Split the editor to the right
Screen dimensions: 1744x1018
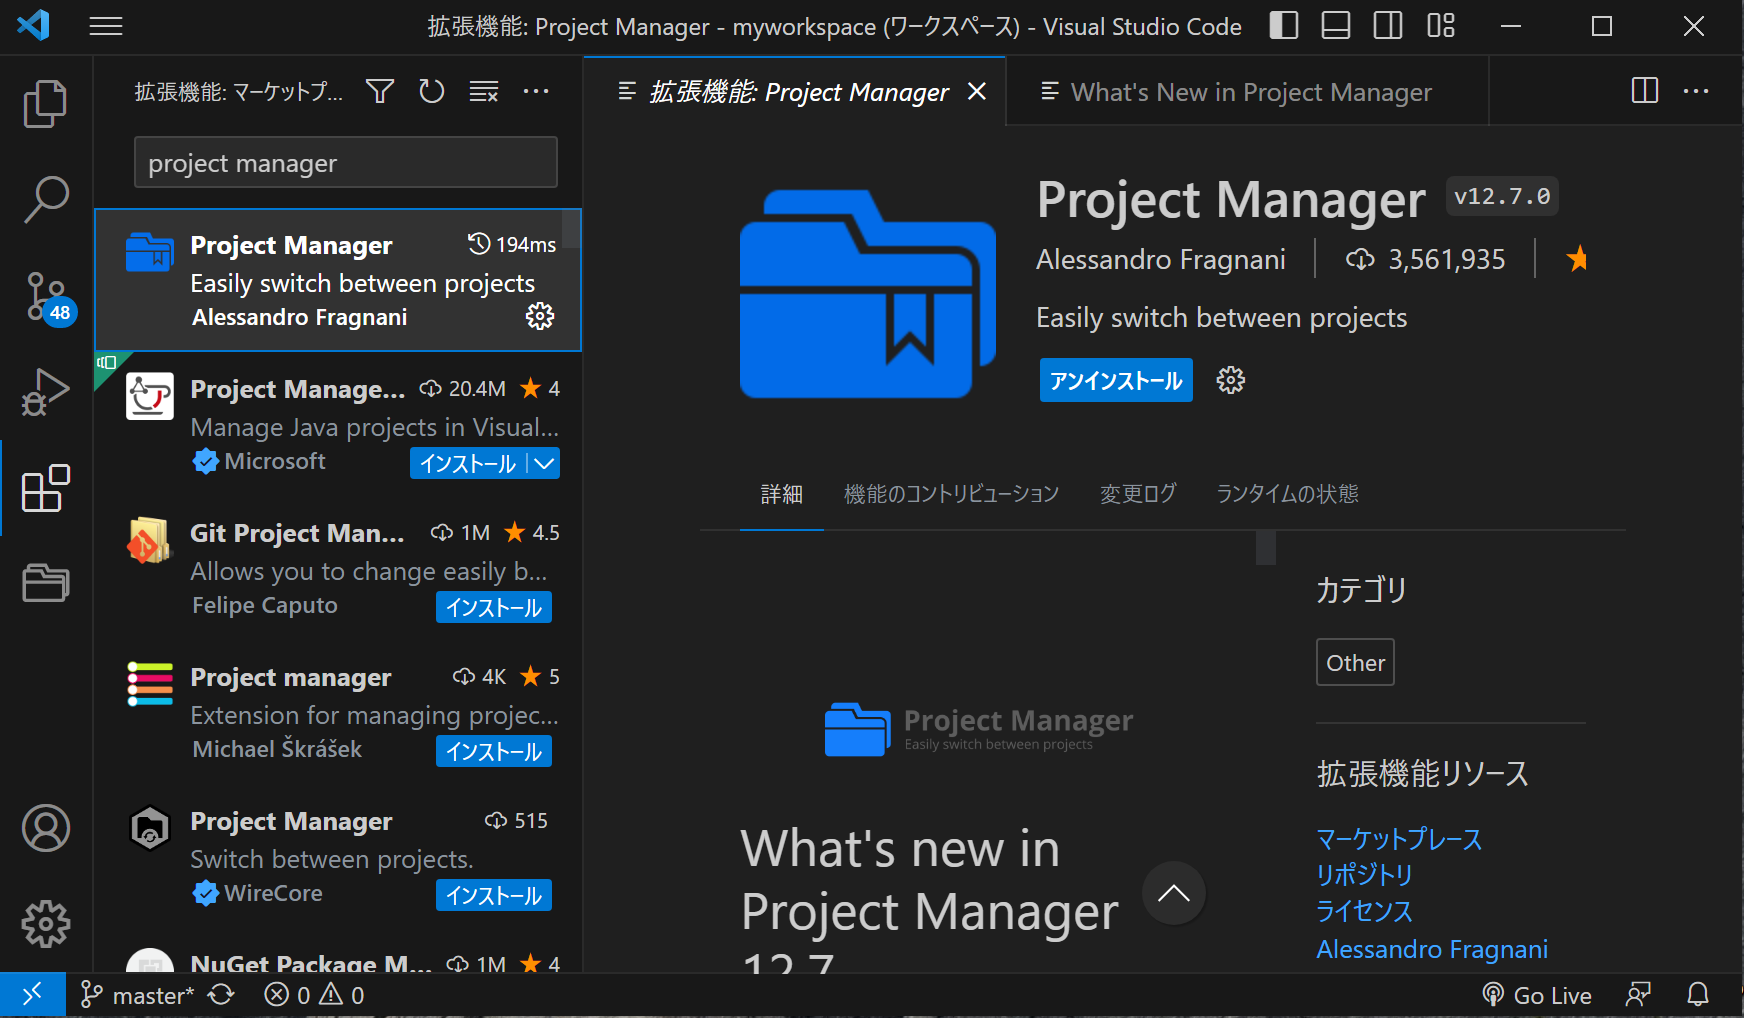click(1645, 91)
